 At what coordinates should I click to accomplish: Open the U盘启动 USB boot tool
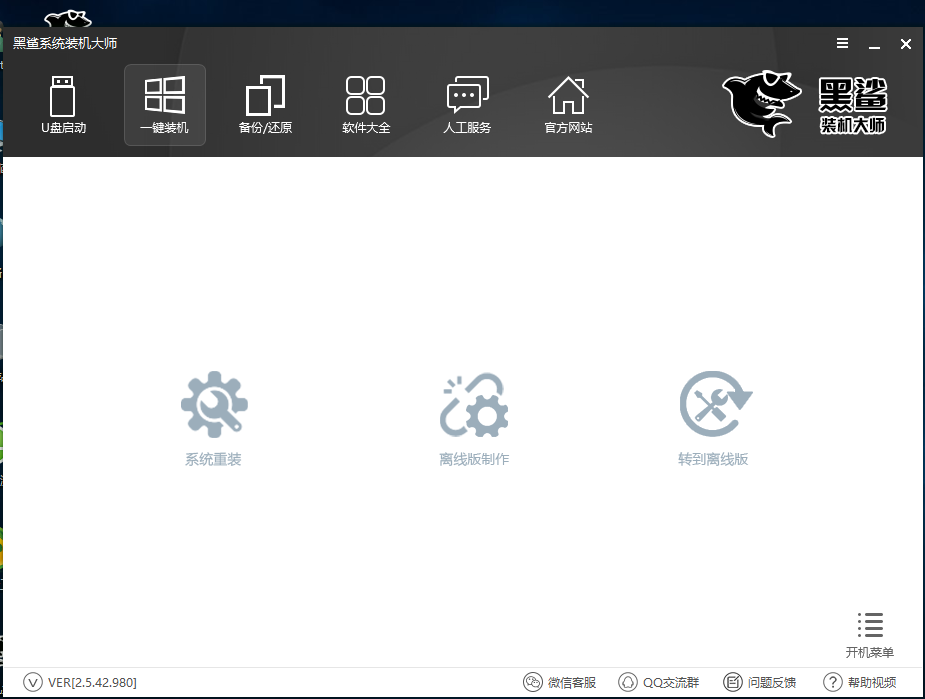(63, 104)
